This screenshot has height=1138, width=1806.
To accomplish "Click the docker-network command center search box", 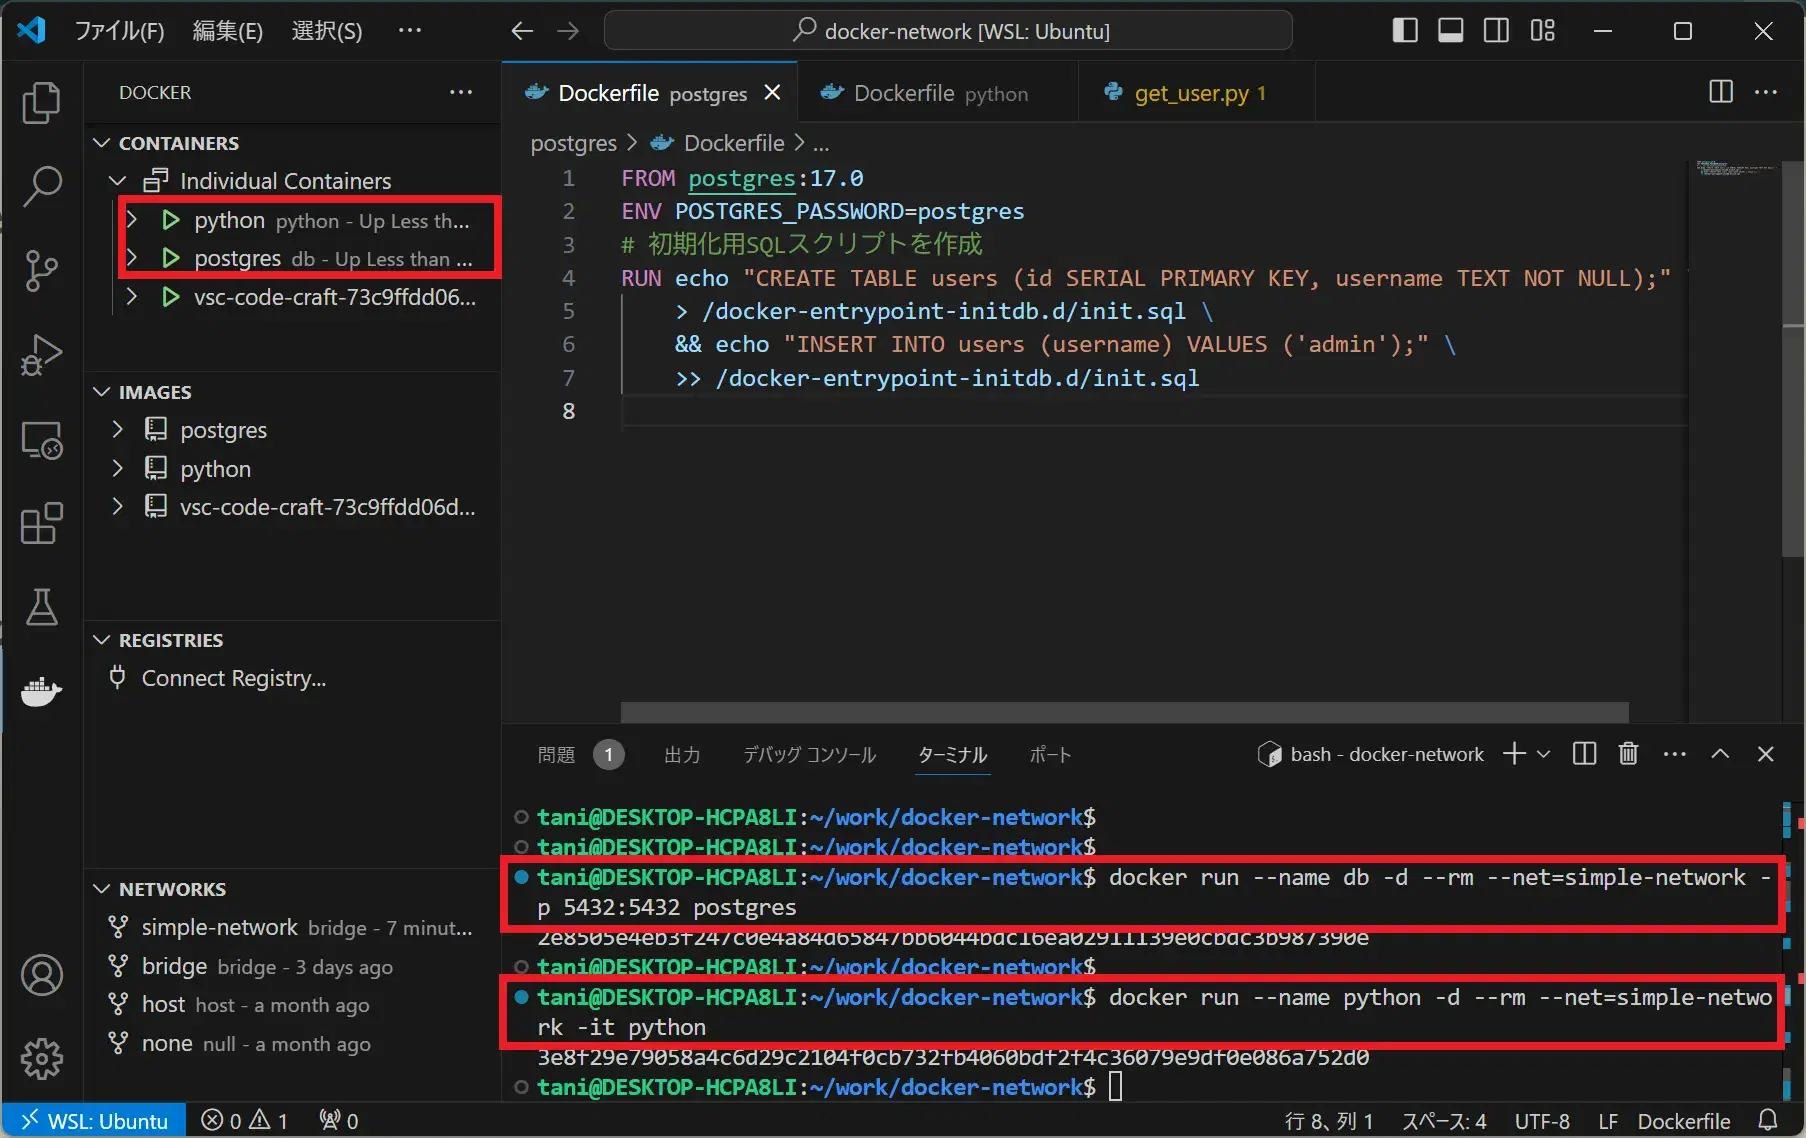I will pyautogui.click(x=948, y=31).
